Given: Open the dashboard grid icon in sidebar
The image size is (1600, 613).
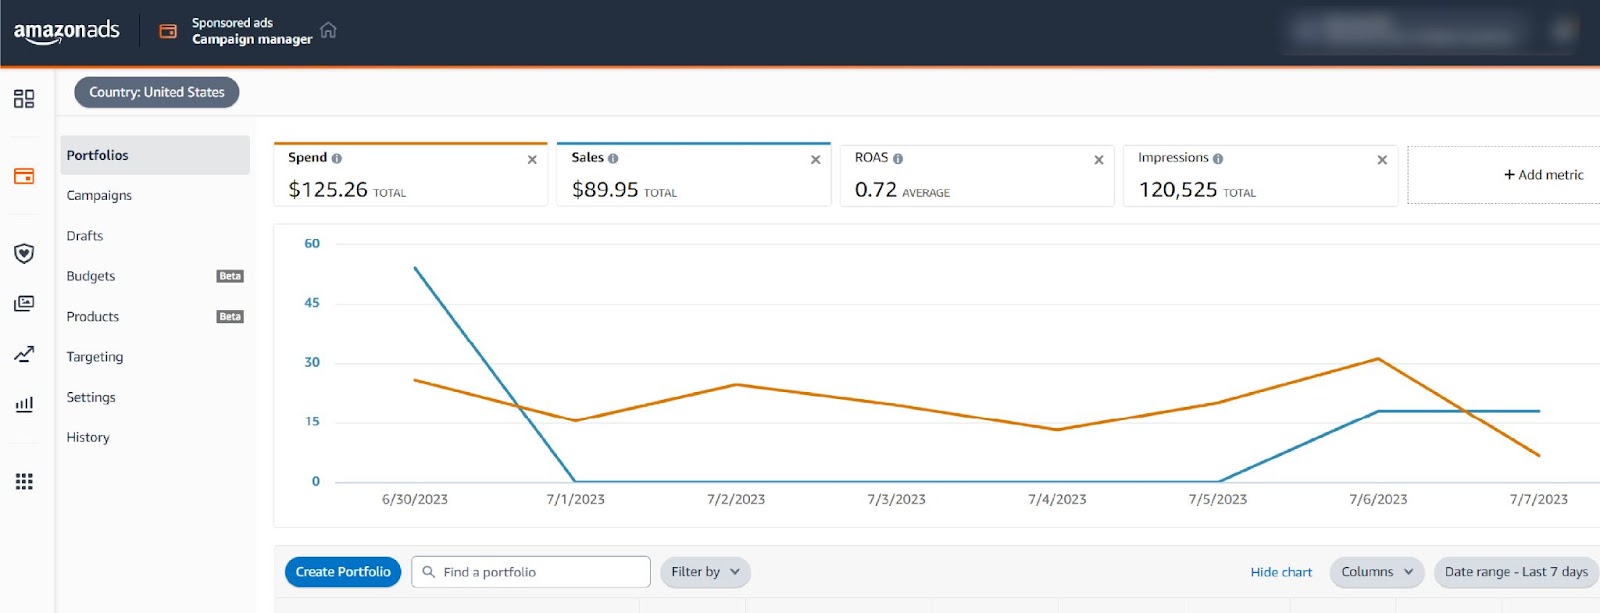Looking at the screenshot, I should click(24, 98).
